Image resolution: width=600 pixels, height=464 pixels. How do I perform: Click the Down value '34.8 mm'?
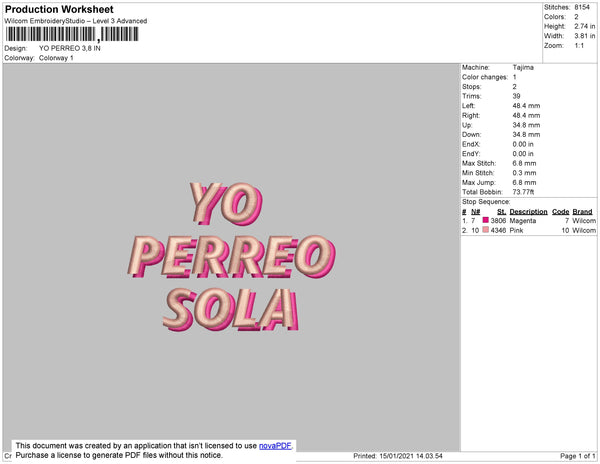[x=526, y=134]
